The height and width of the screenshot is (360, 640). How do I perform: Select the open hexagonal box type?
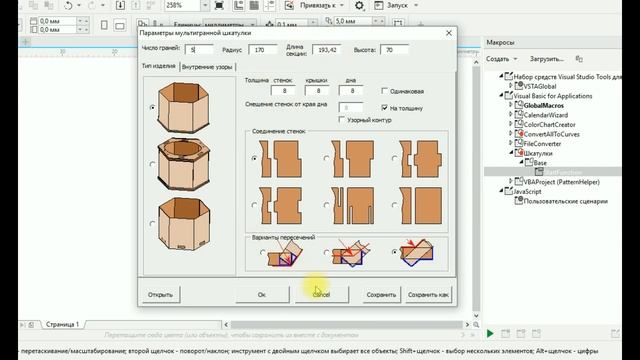[152, 107]
